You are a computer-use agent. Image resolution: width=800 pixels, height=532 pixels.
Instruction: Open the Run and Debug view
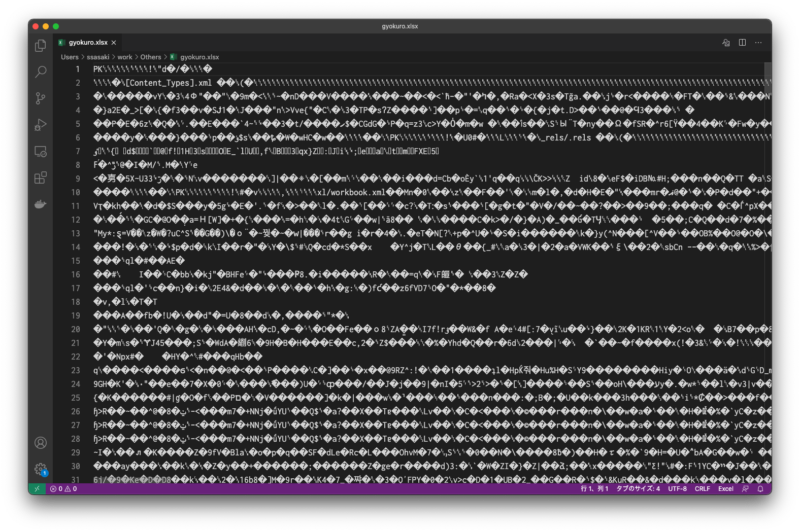click(x=41, y=124)
